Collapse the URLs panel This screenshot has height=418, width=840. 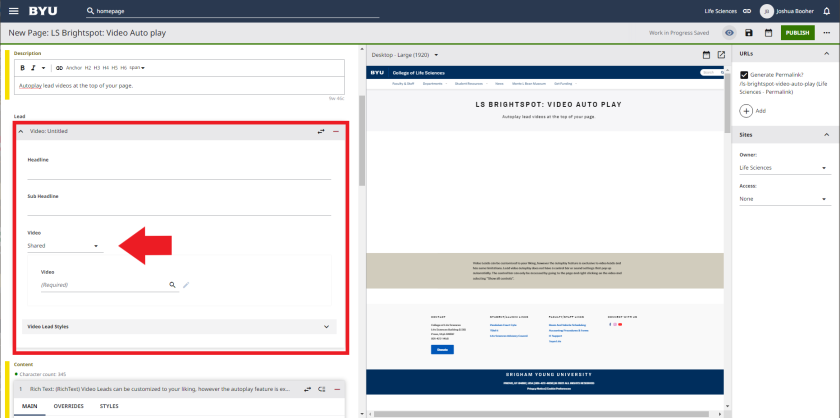tap(827, 54)
